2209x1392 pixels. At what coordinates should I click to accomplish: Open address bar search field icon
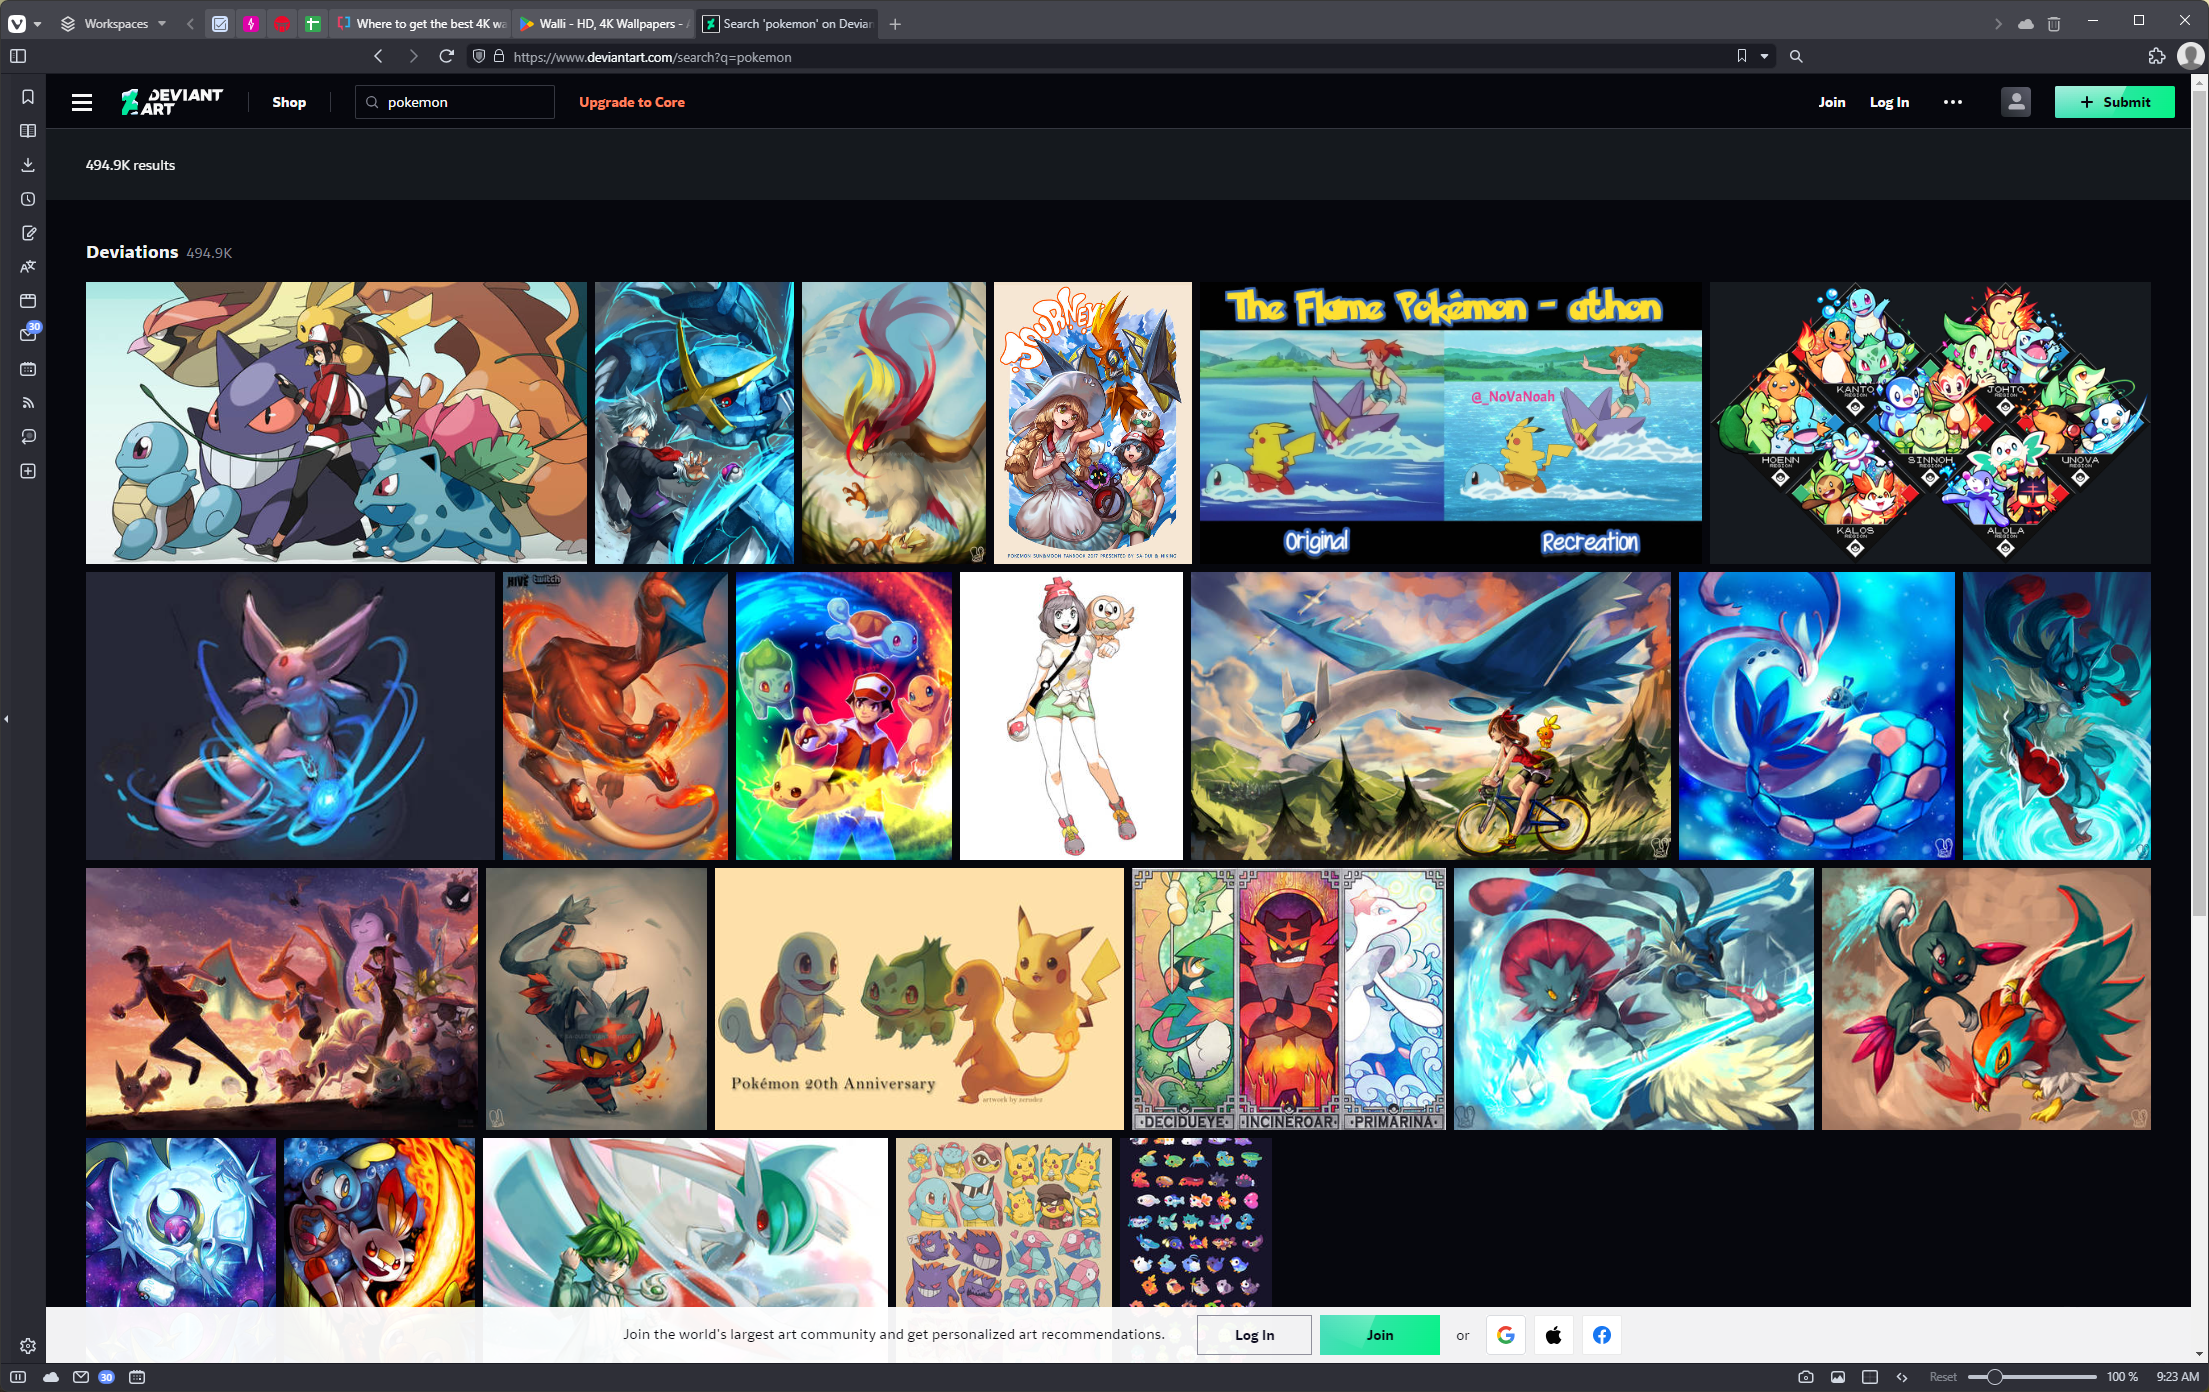(1796, 57)
